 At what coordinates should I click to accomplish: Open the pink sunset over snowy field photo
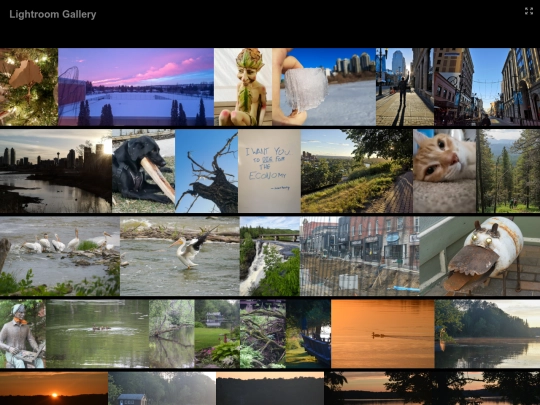pos(136,87)
